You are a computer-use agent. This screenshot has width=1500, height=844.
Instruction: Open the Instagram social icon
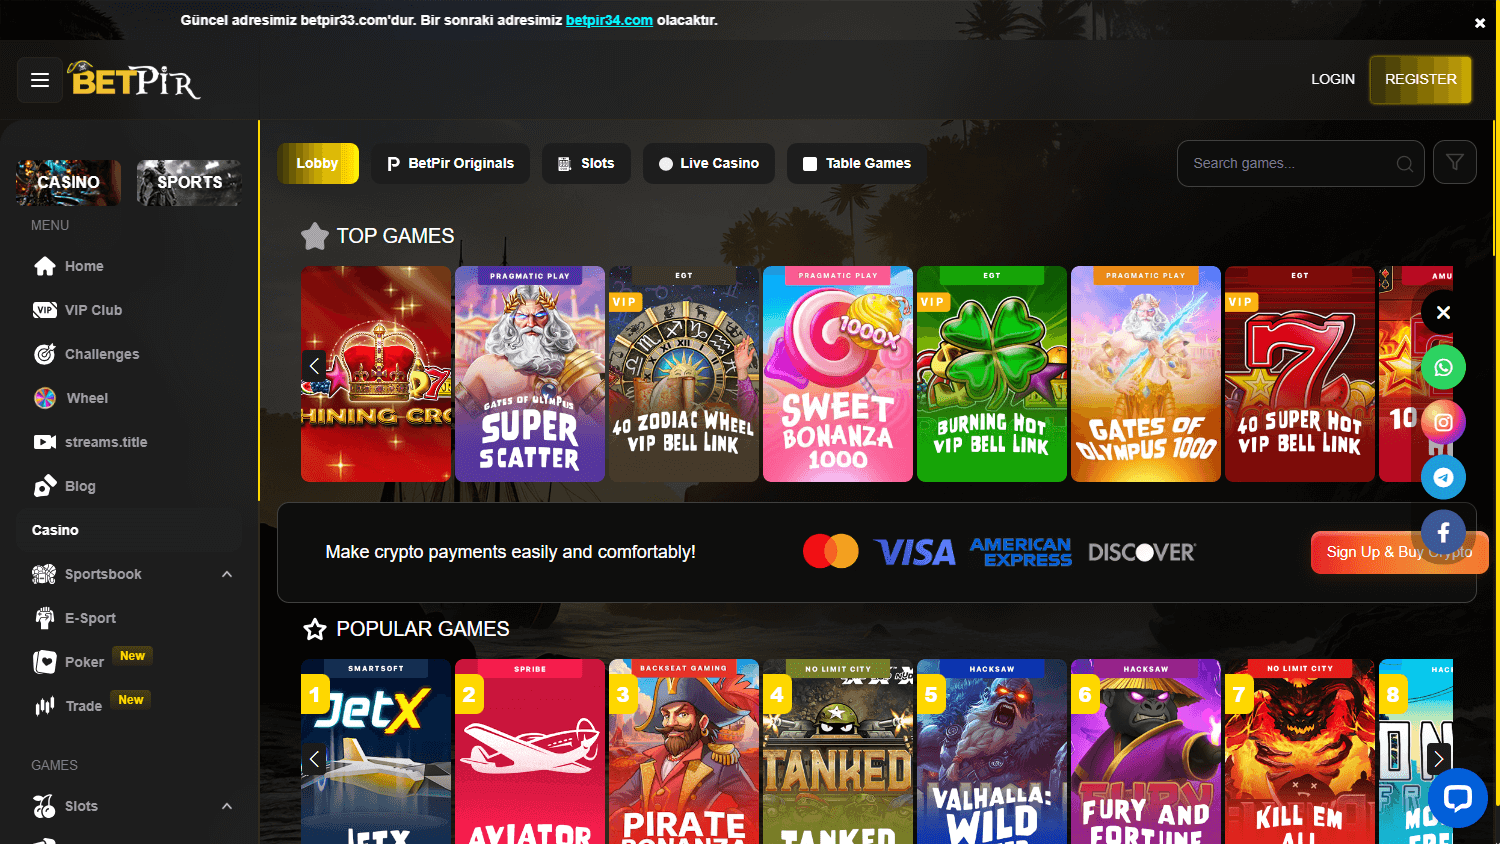click(x=1443, y=422)
